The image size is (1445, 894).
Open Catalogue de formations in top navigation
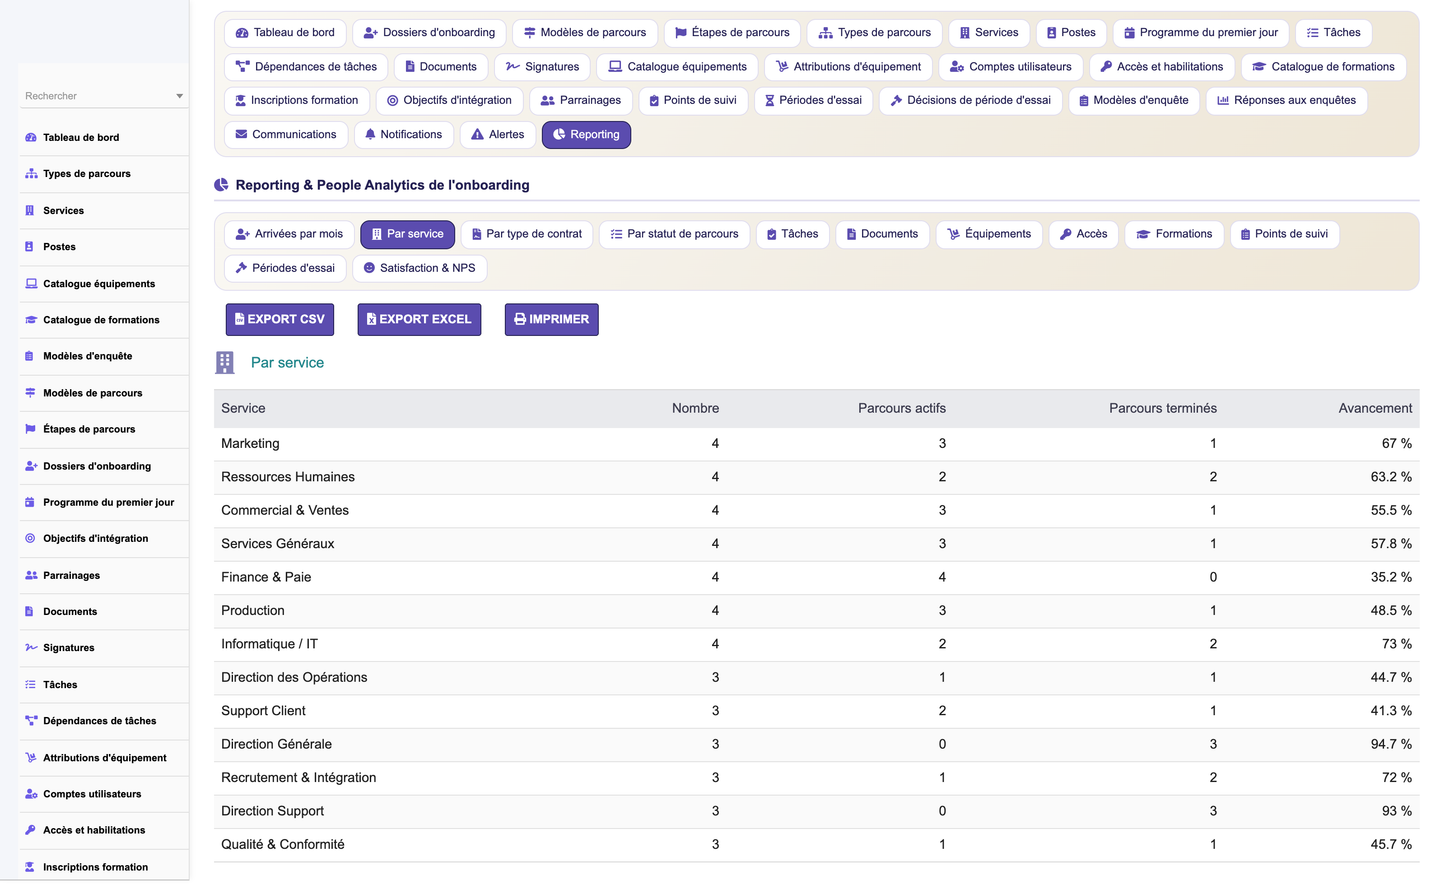1324,67
